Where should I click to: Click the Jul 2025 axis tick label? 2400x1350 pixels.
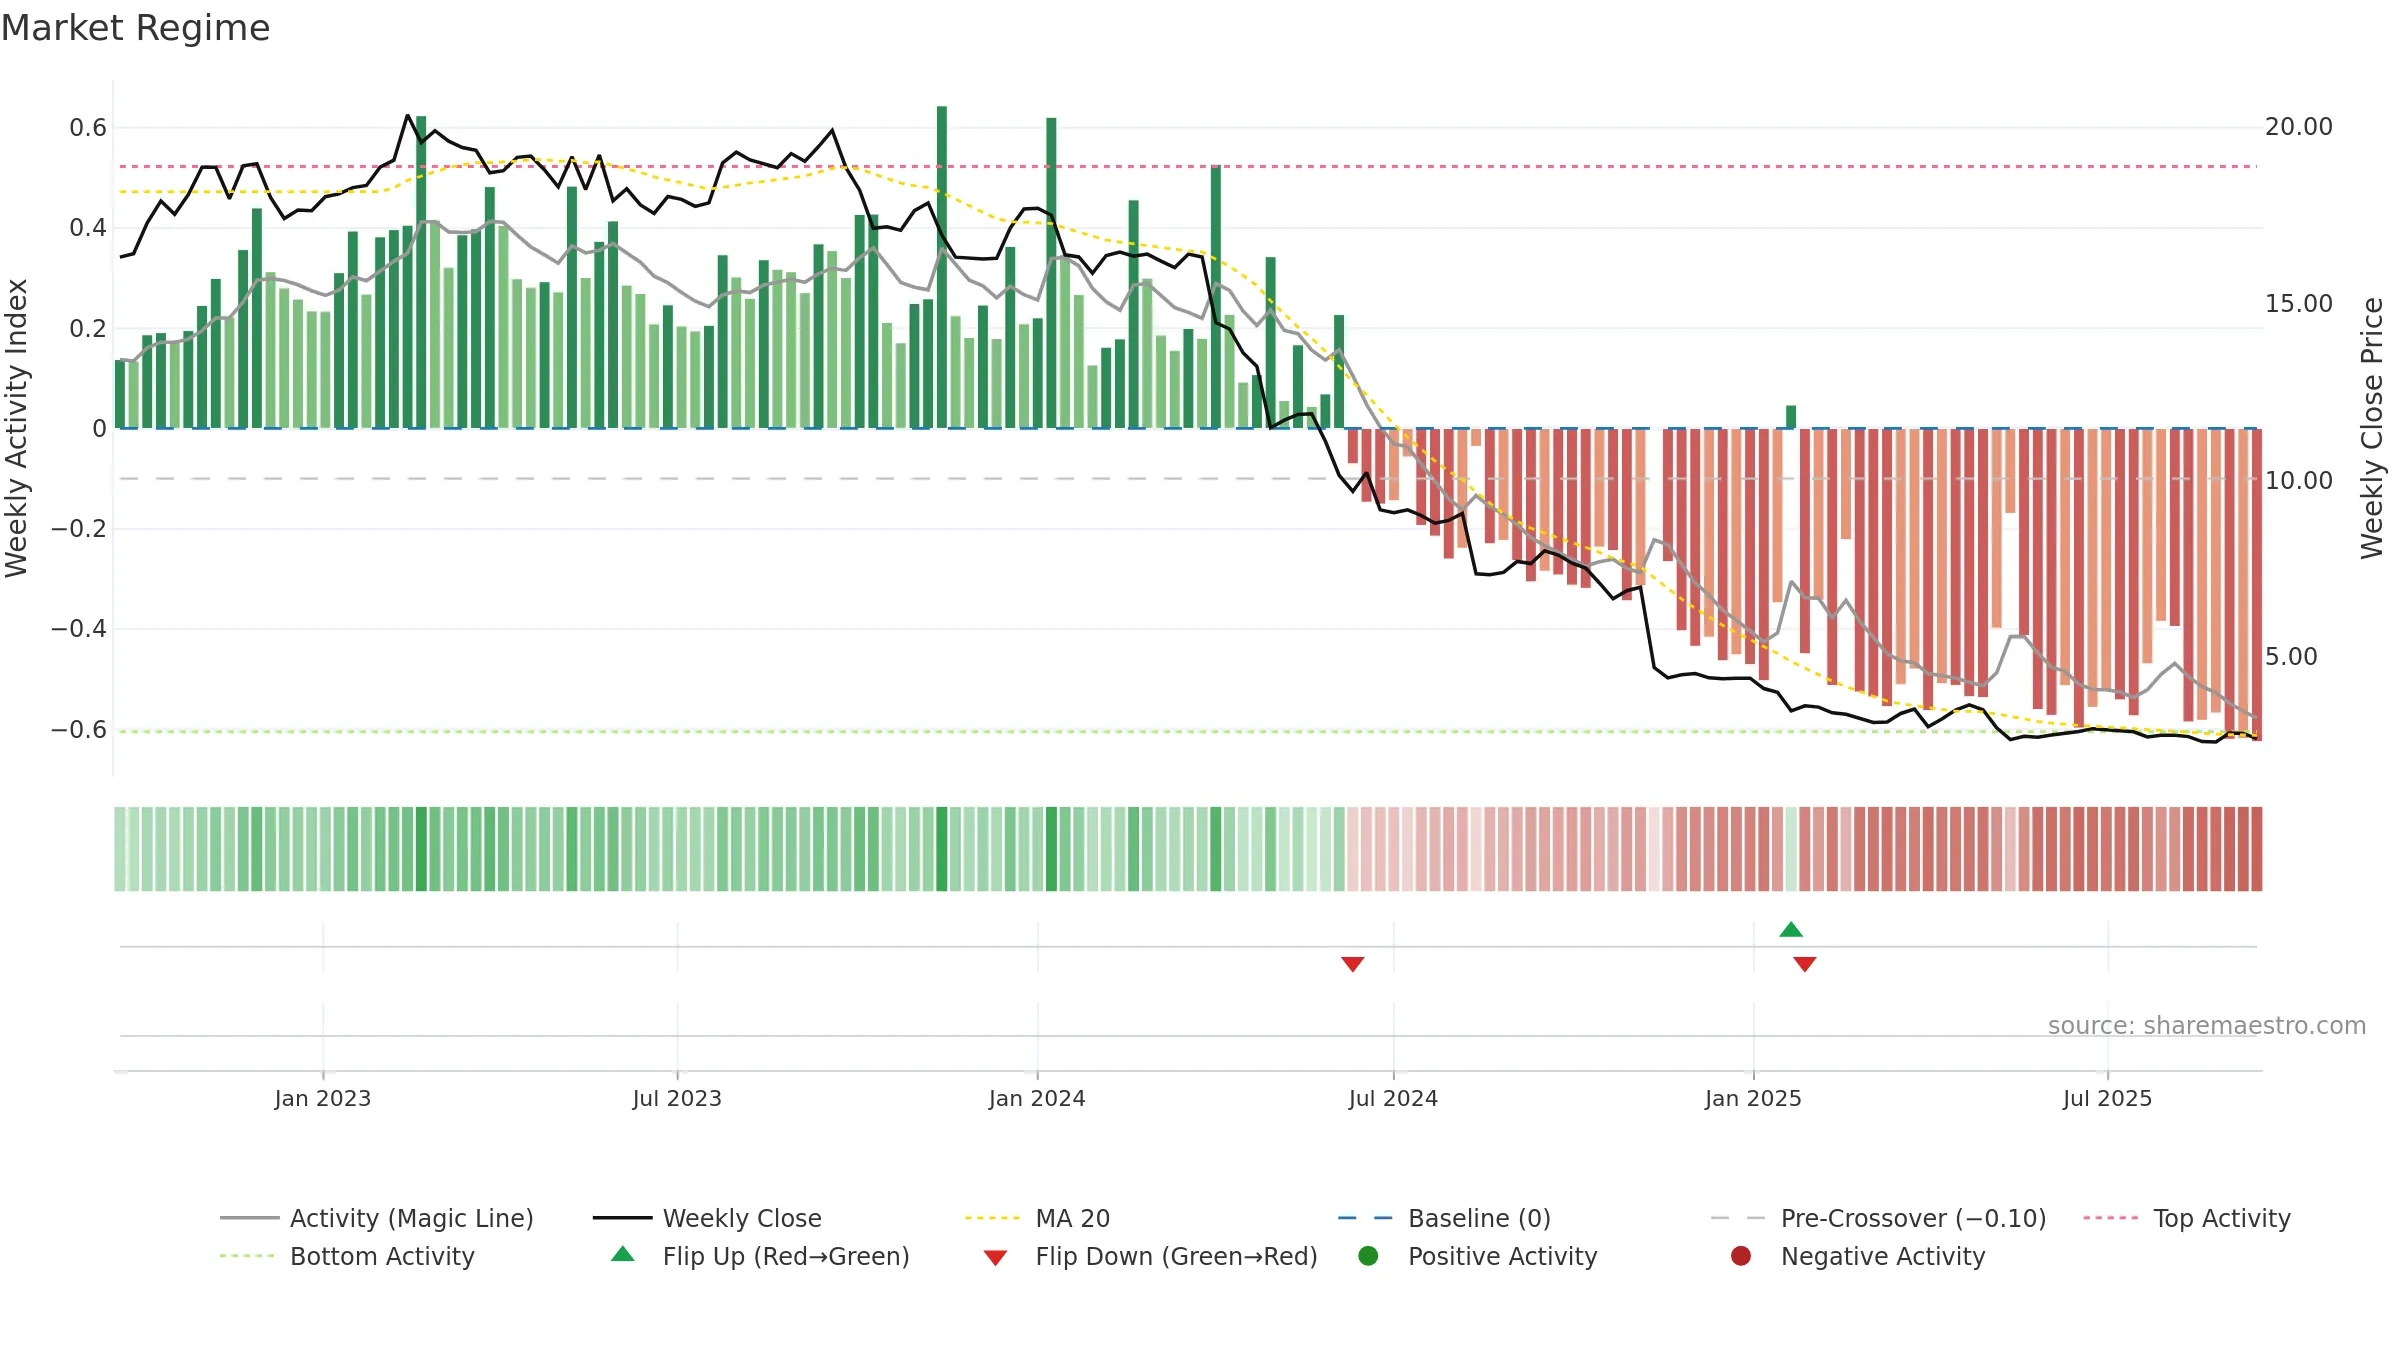pyautogui.click(x=2107, y=1098)
